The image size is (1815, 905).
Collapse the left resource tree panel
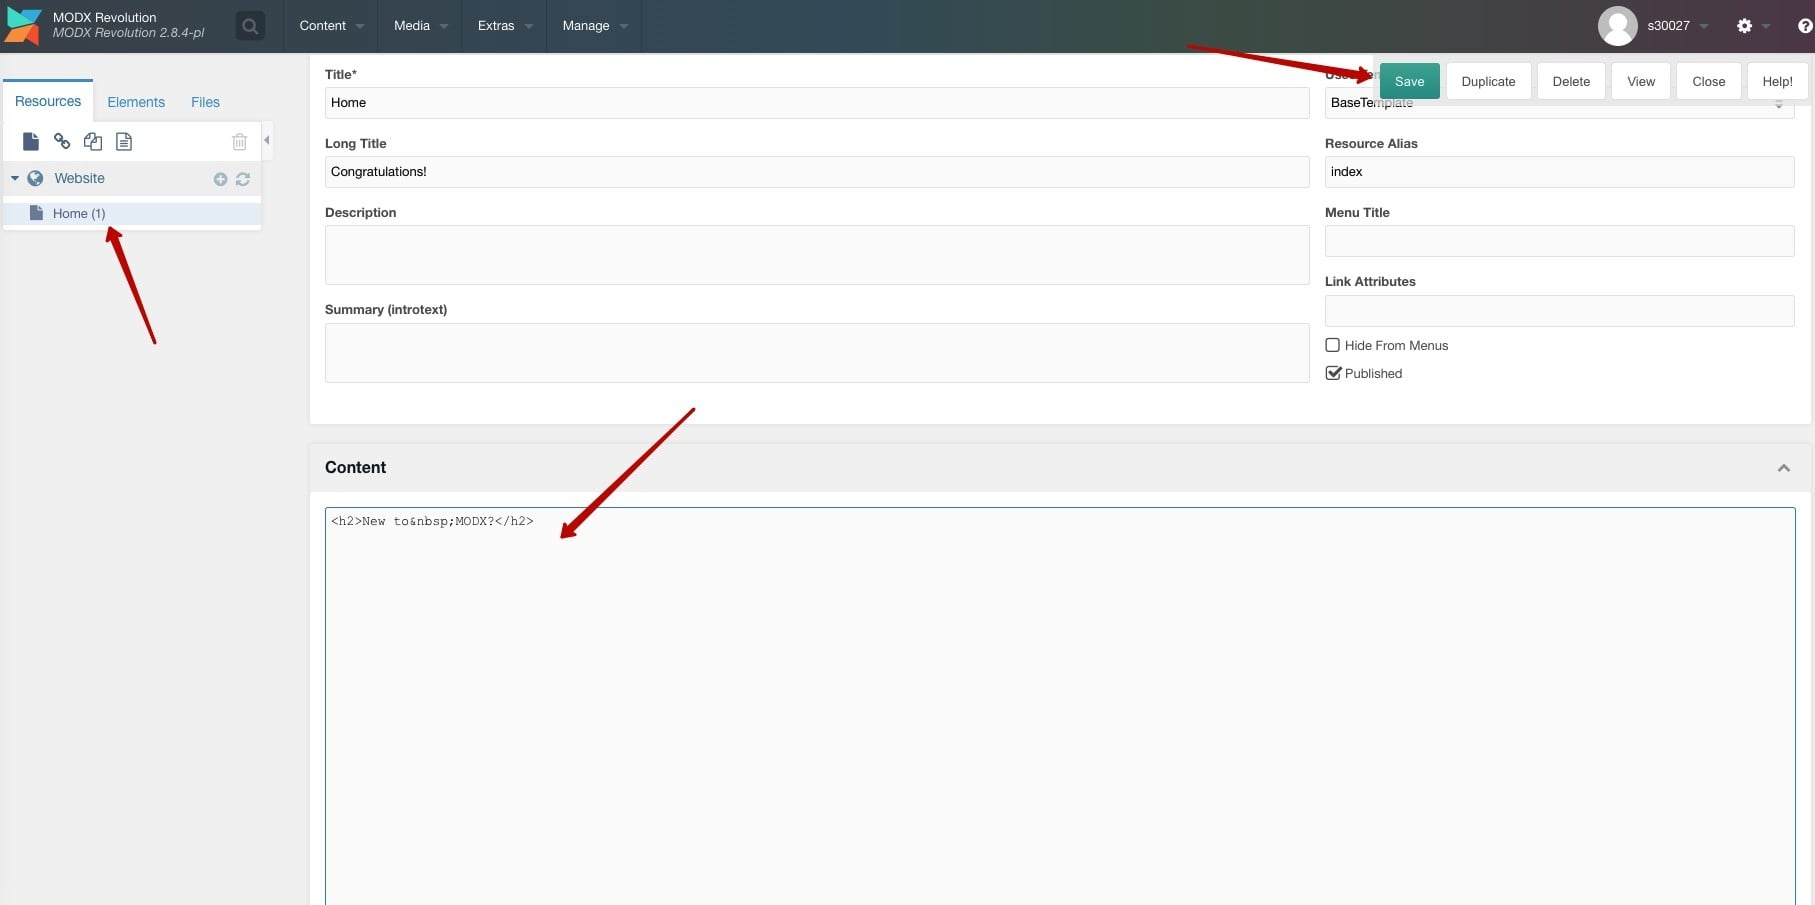267,140
